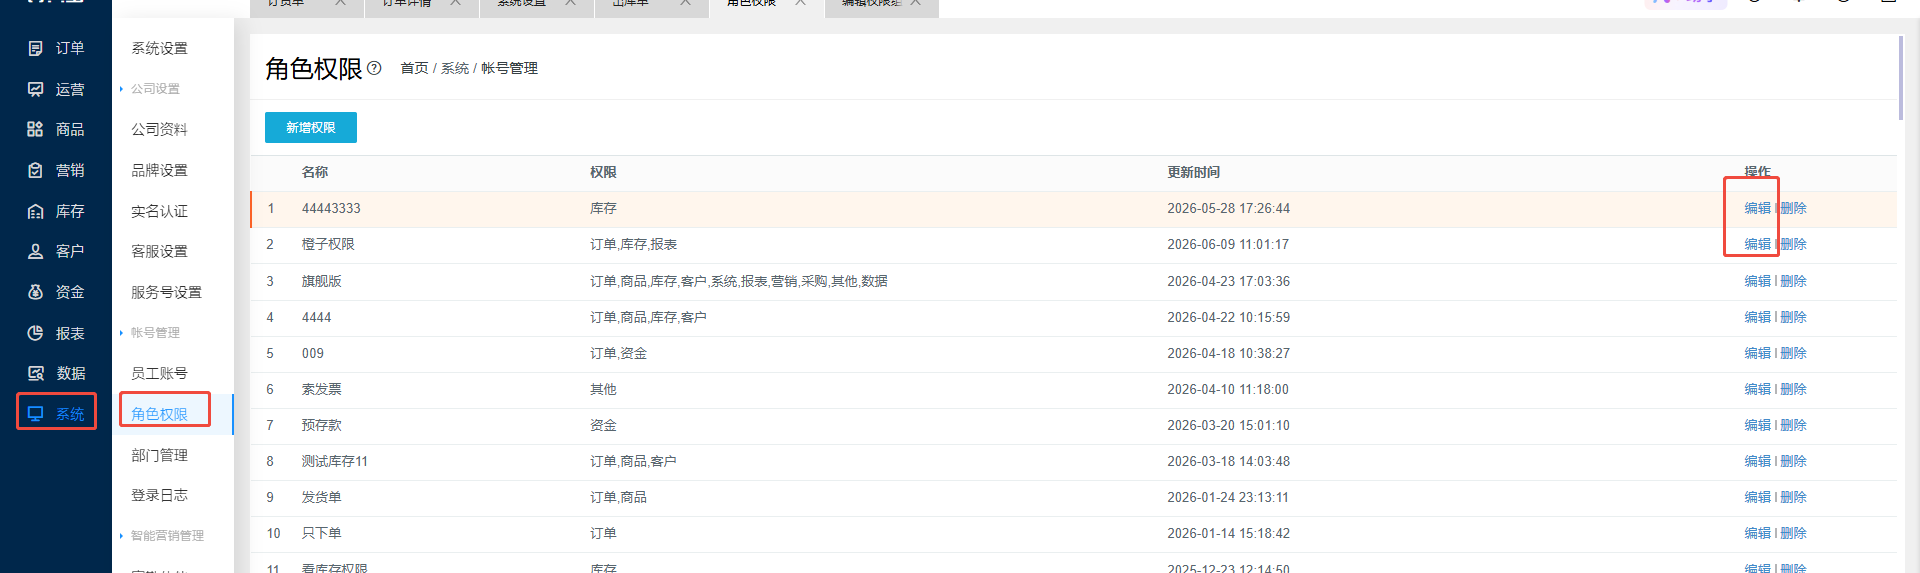Screen dimensions: 1920x573
Task: Select the 旗舰版 name cell
Action: coord(322,281)
